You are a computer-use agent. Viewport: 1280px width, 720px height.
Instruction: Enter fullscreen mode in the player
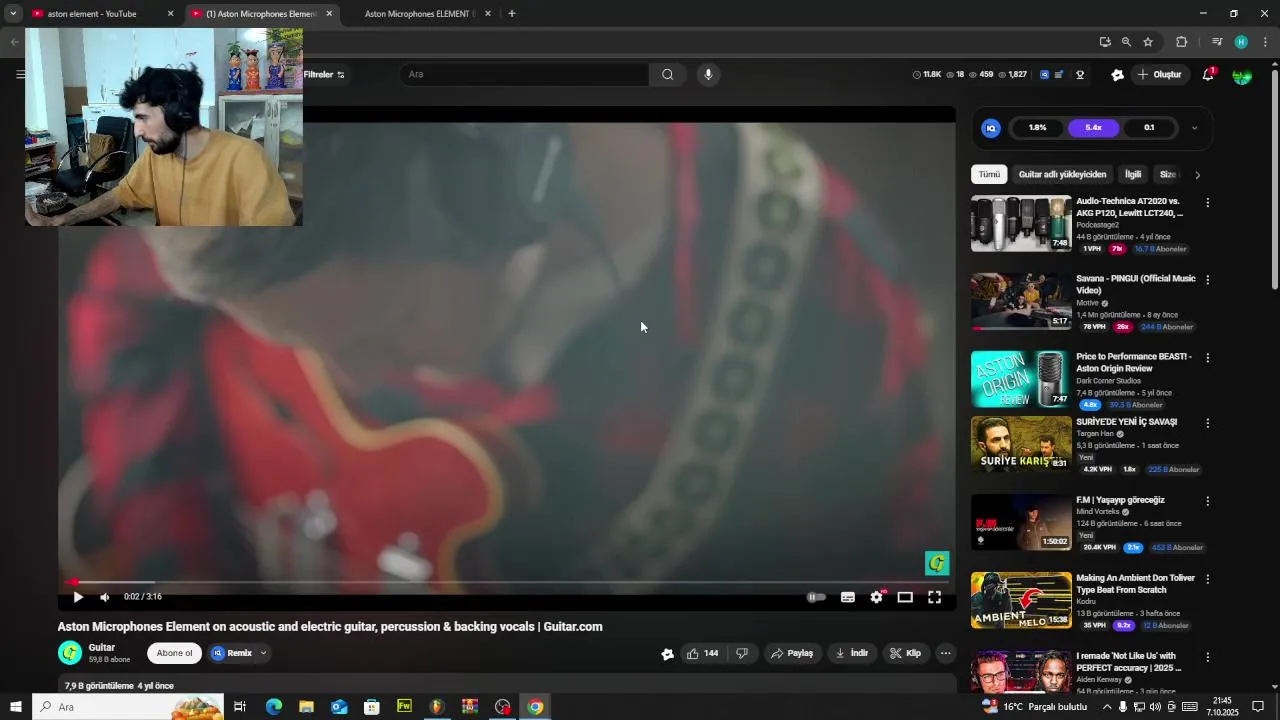tap(934, 597)
